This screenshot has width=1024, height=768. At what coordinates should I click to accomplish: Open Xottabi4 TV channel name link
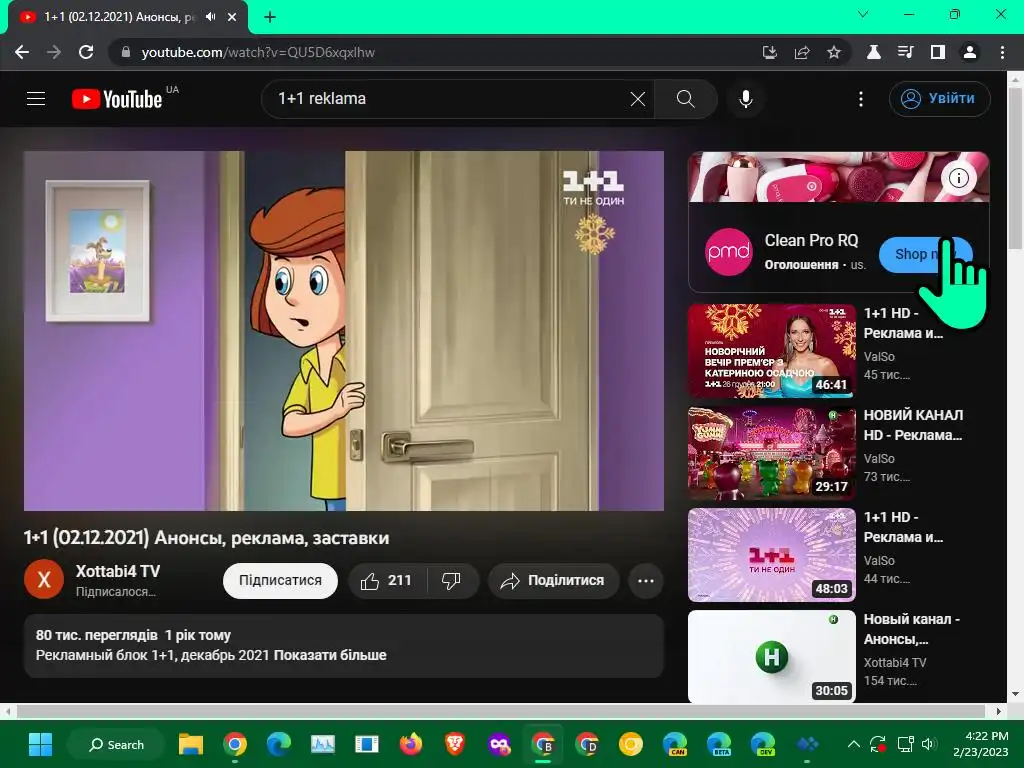tap(118, 571)
